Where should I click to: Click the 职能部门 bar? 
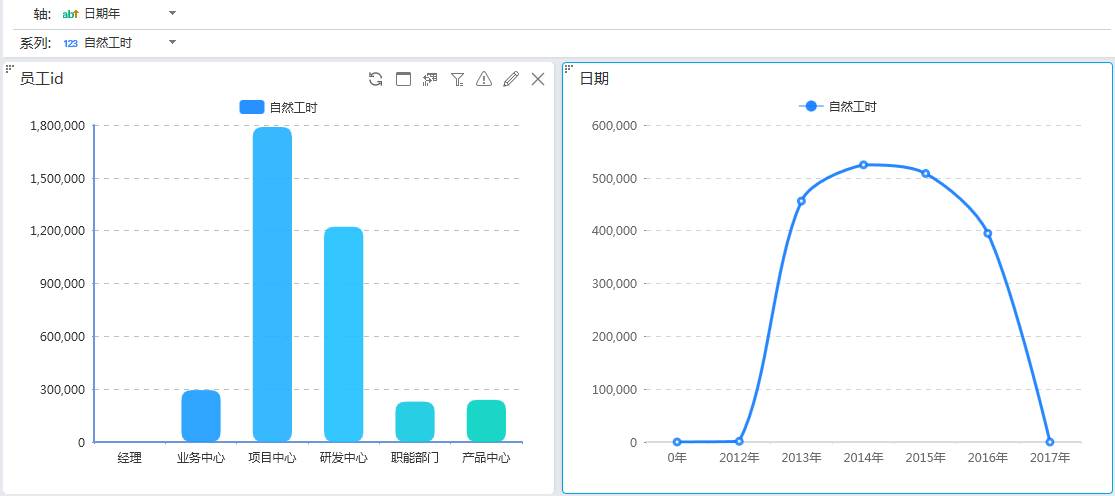415,421
